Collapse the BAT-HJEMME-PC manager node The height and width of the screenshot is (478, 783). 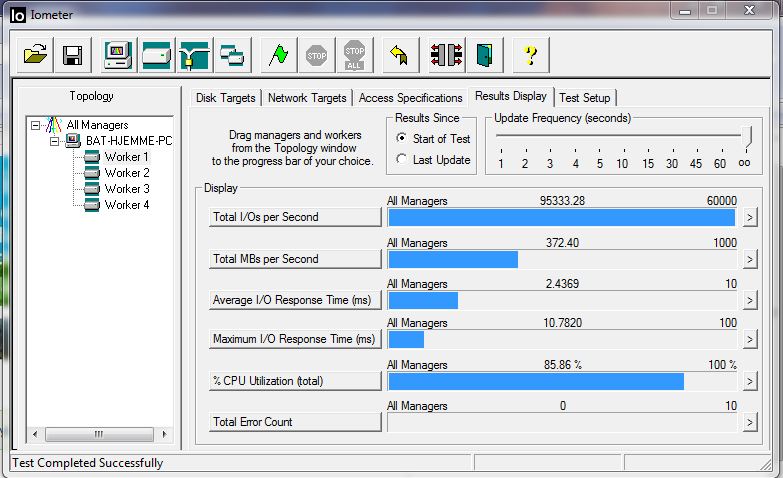click(54, 141)
